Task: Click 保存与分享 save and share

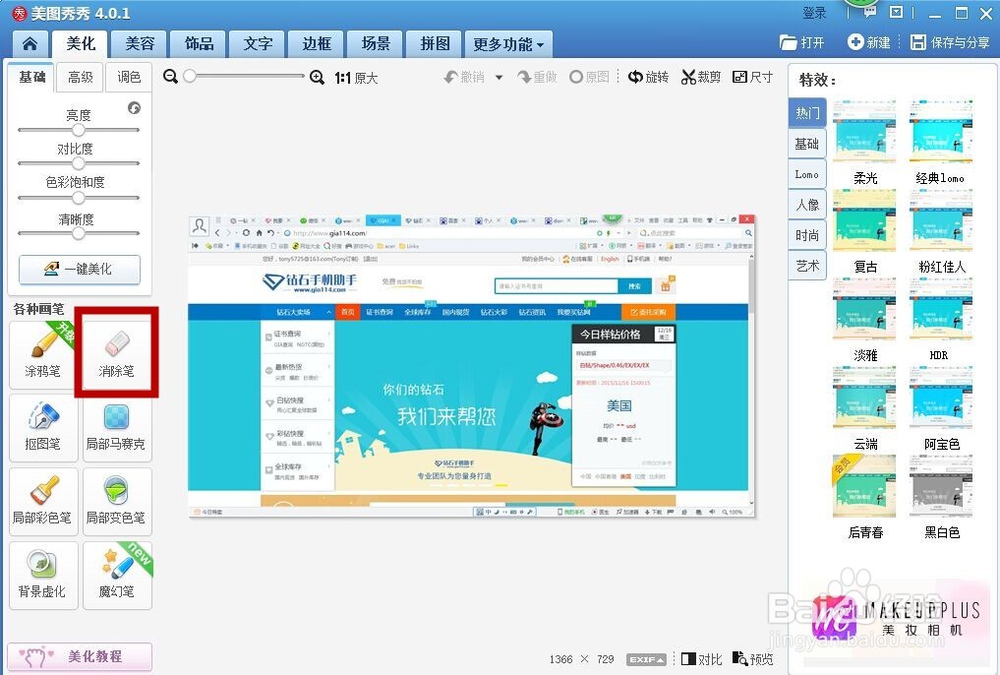Action: 950,42
